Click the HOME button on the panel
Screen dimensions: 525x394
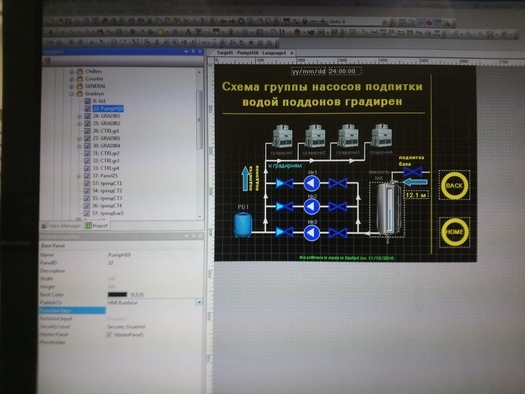(x=454, y=232)
